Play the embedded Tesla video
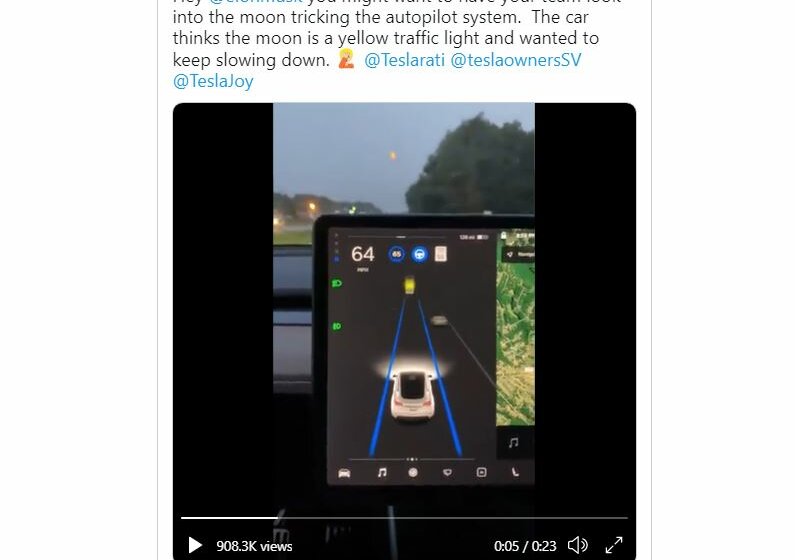The image size is (795, 560). 195,546
